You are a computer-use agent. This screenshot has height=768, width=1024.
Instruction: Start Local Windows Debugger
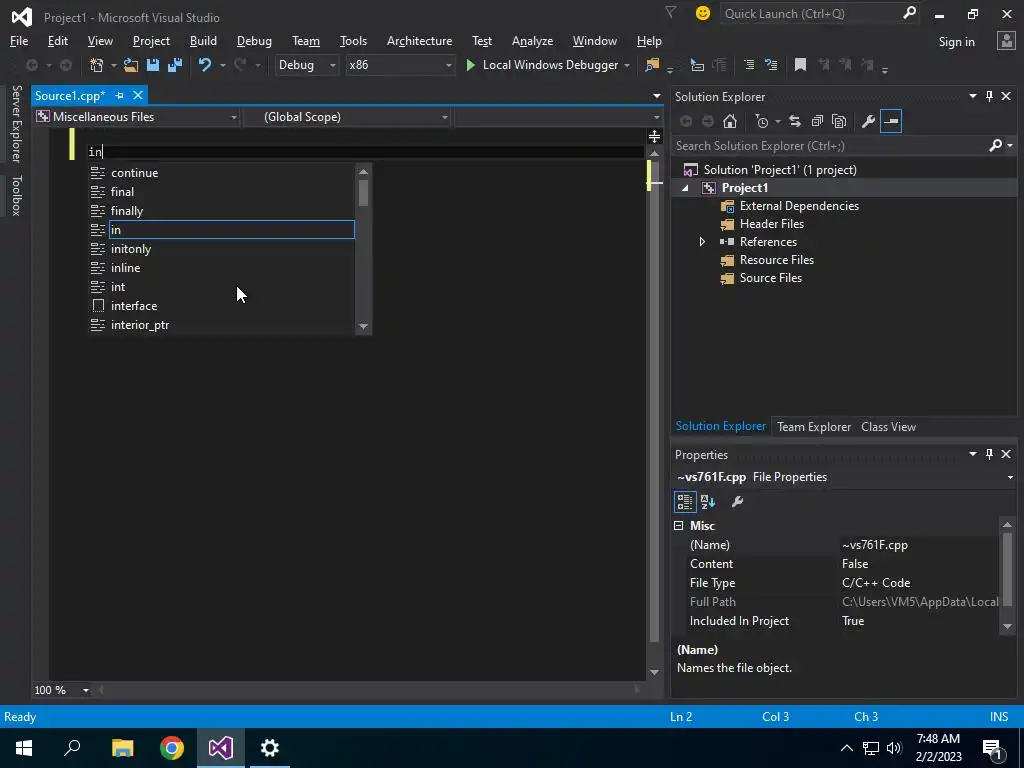(542, 65)
